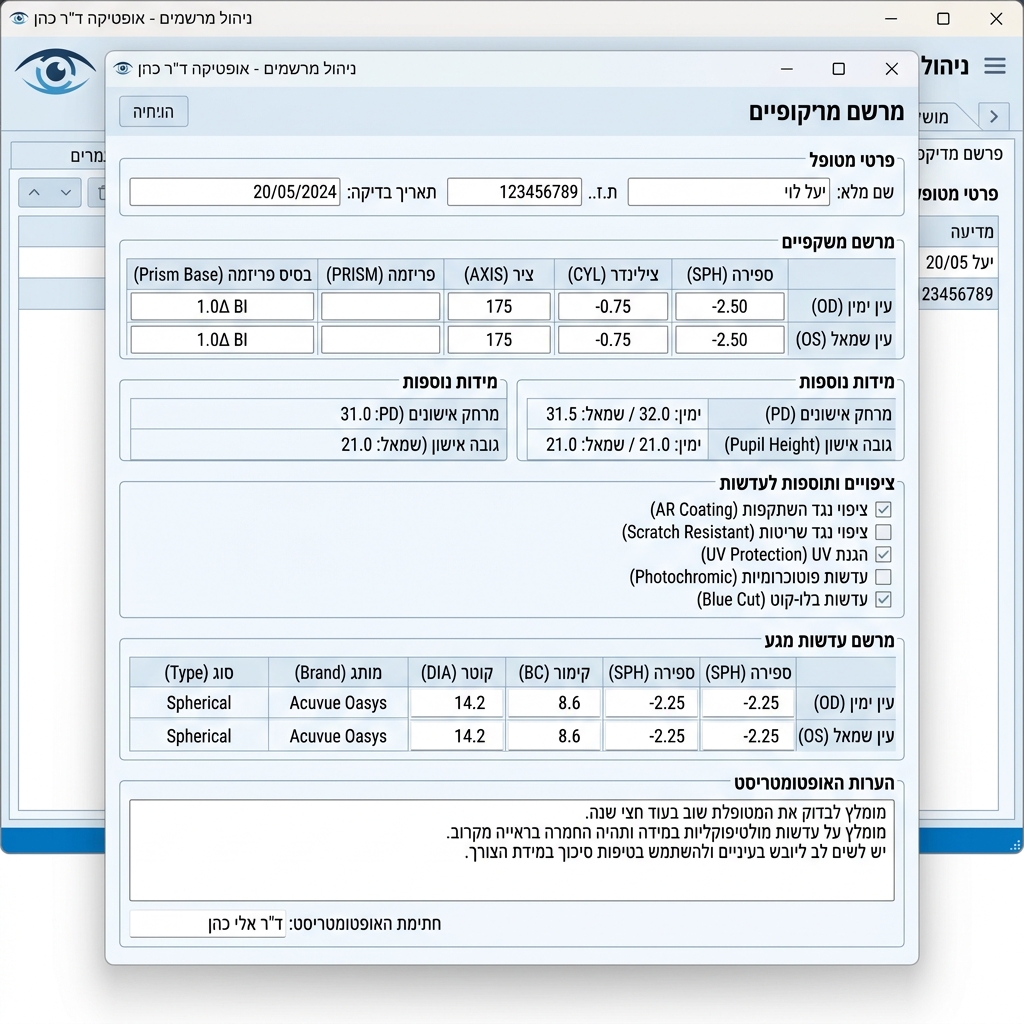Click the row reading מרחק אישונים (PD: 31.0
The image size is (1024, 1024).
pyautogui.click(x=318, y=414)
